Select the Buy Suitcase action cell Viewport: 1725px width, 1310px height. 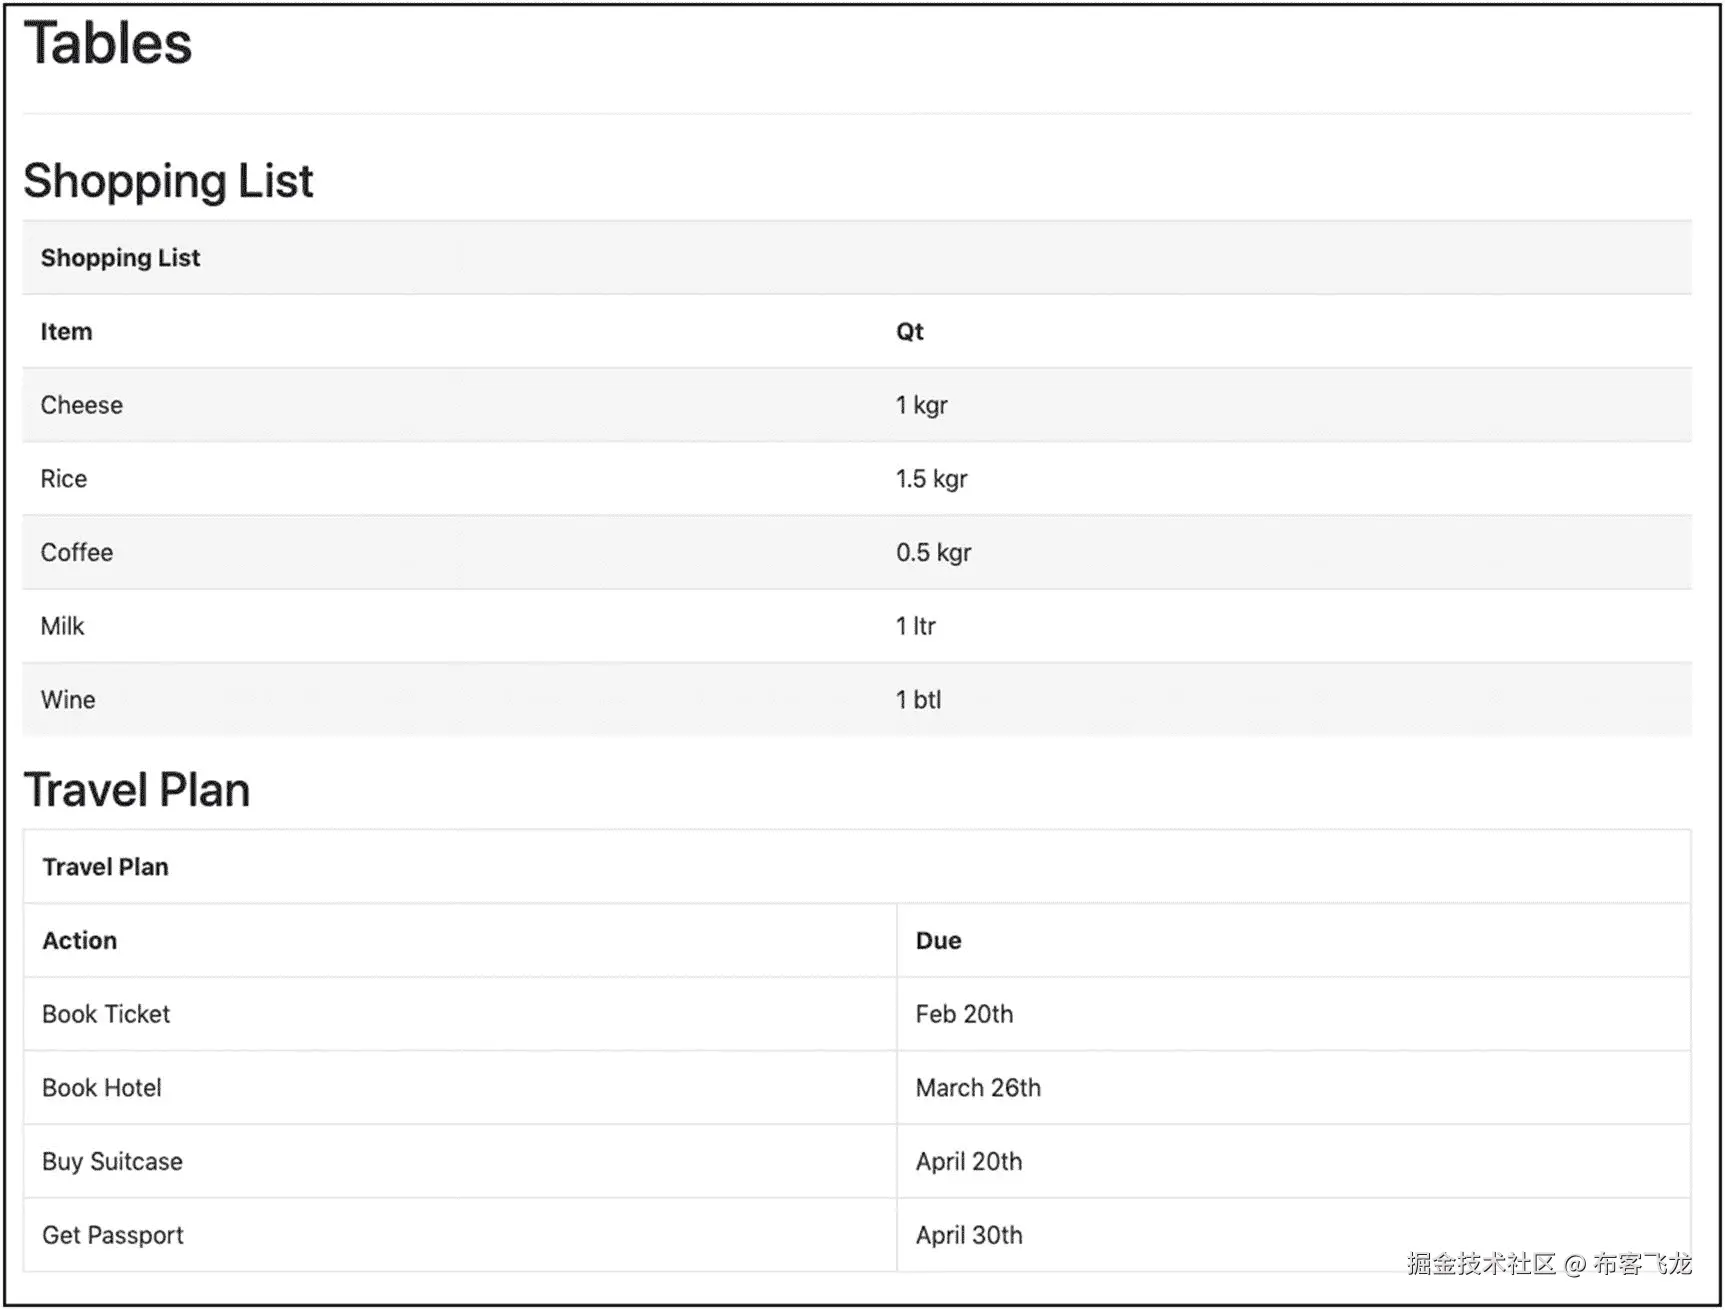(112, 1162)
